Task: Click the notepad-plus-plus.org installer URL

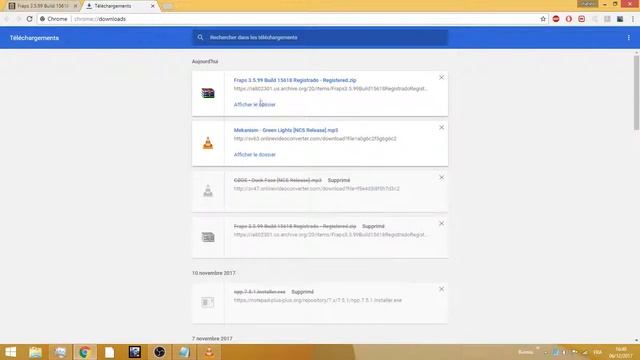Action: pyautogui.click(x=318, y=300)
